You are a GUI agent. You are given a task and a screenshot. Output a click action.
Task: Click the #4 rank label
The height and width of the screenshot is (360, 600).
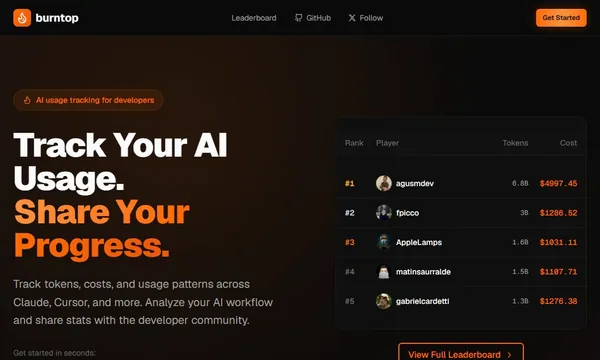click(x=350, y=272)
